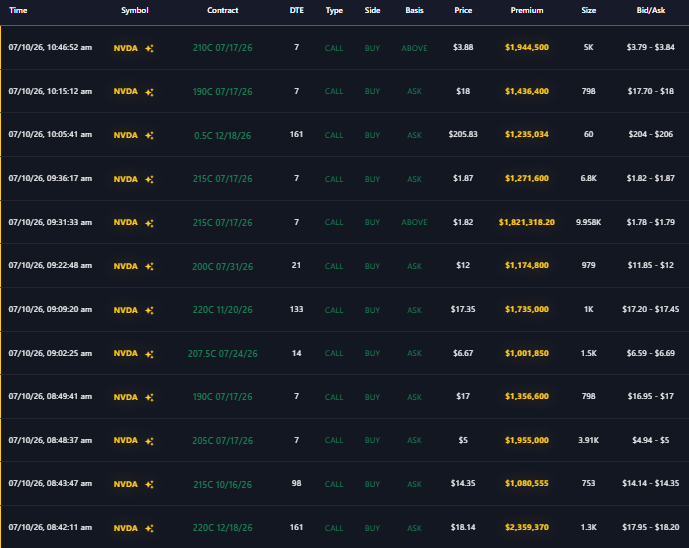Click sparkle icon in the 08:43:47 am row

(x=149, y=484)
